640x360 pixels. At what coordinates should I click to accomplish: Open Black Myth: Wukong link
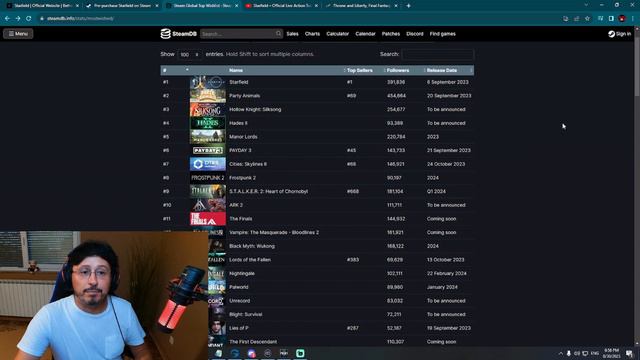coord(252,246)
